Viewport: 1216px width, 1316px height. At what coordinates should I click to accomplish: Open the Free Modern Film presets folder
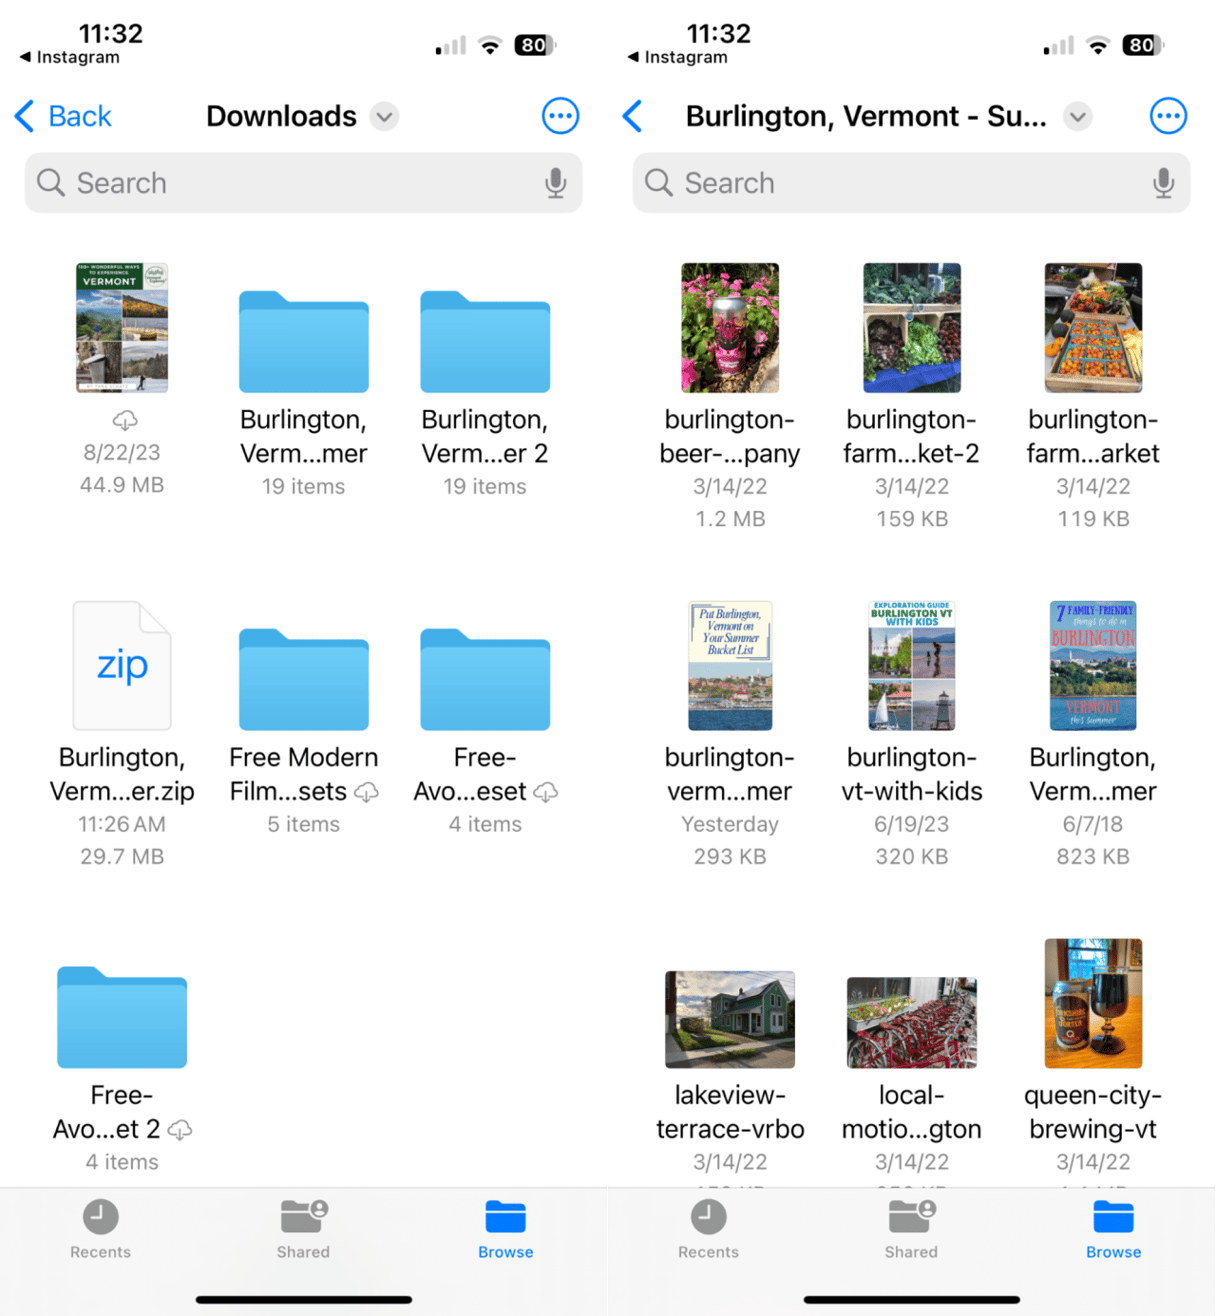[303, 680]
